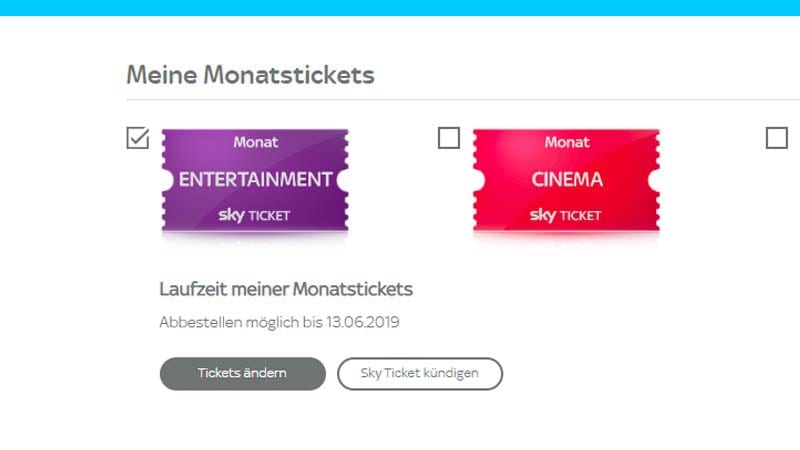Uncheck the Entertainment ticket checkbox
Image resolution: width=800 pixels, height=450 pixels.
pyautogui.click(x=138, y=138)
